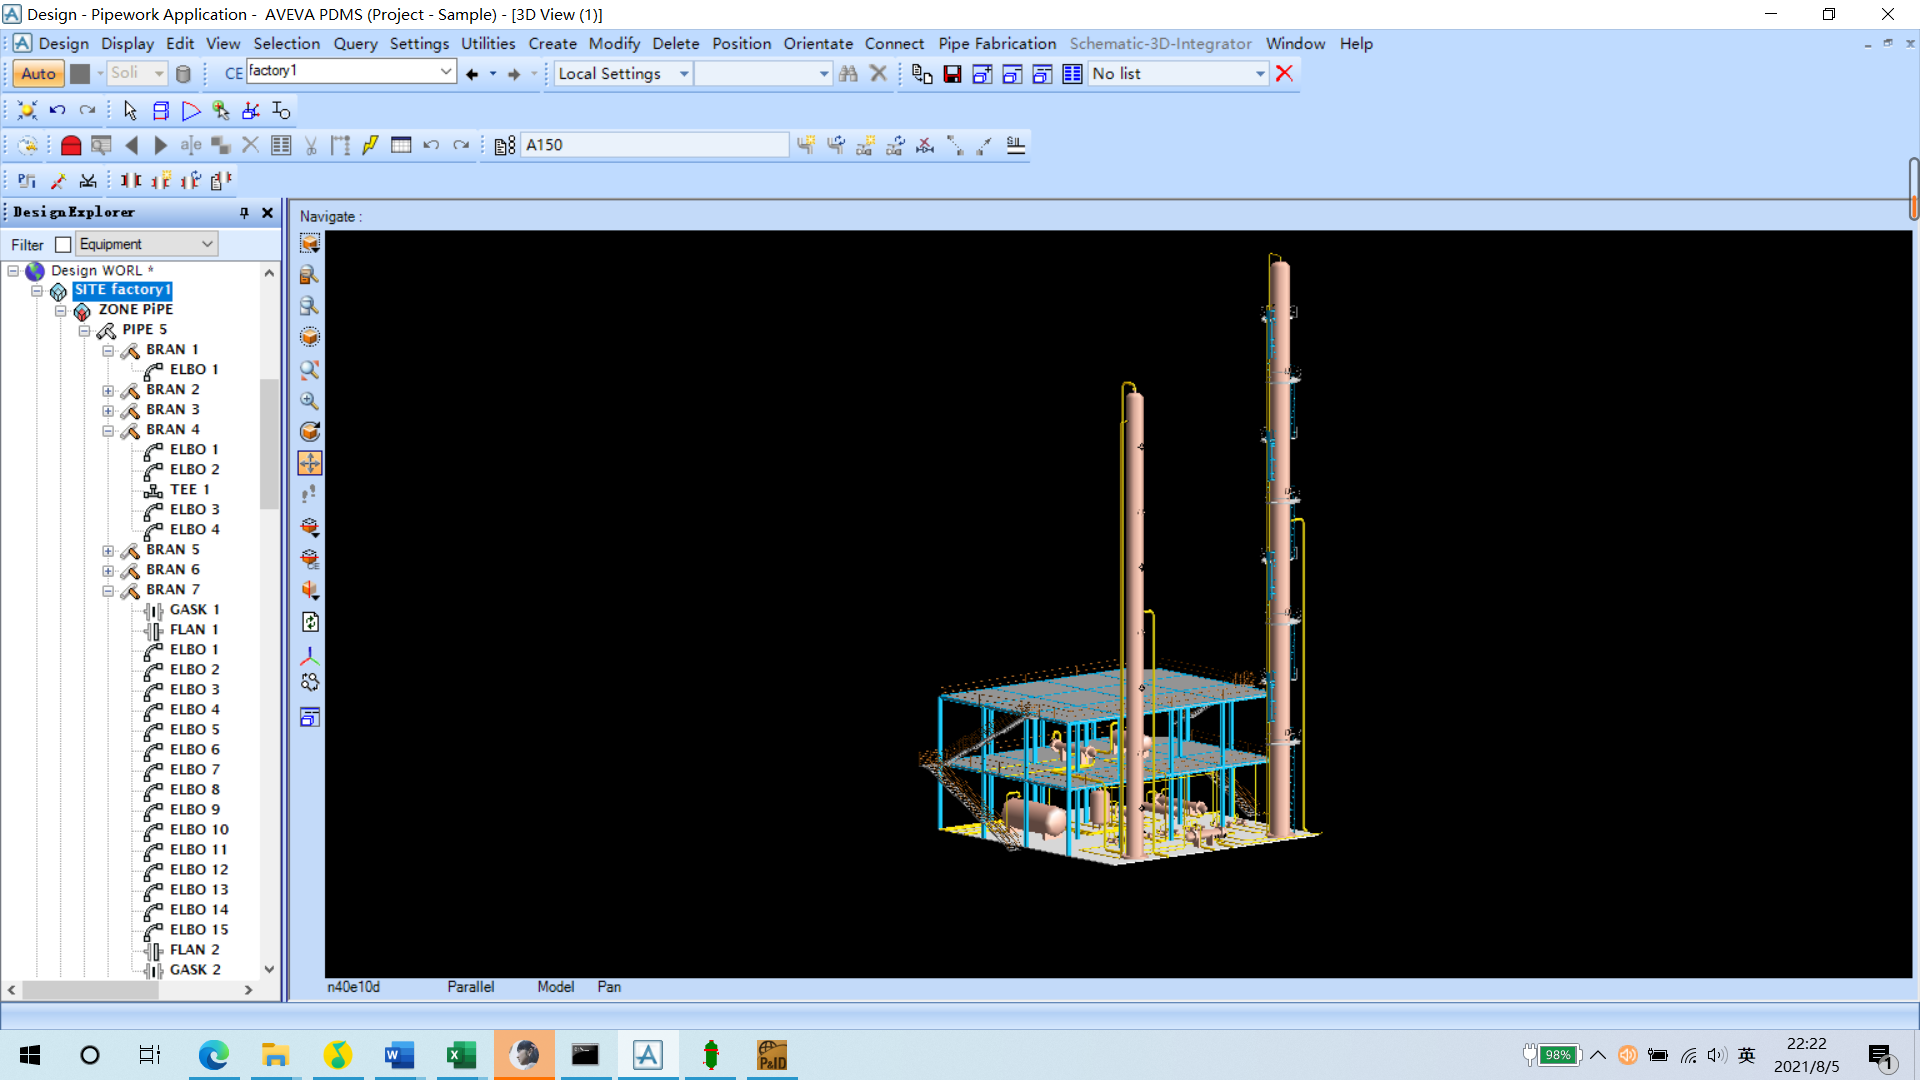
Task: Select ELBO 15 under BRAN 7
Action: (199, 930)
